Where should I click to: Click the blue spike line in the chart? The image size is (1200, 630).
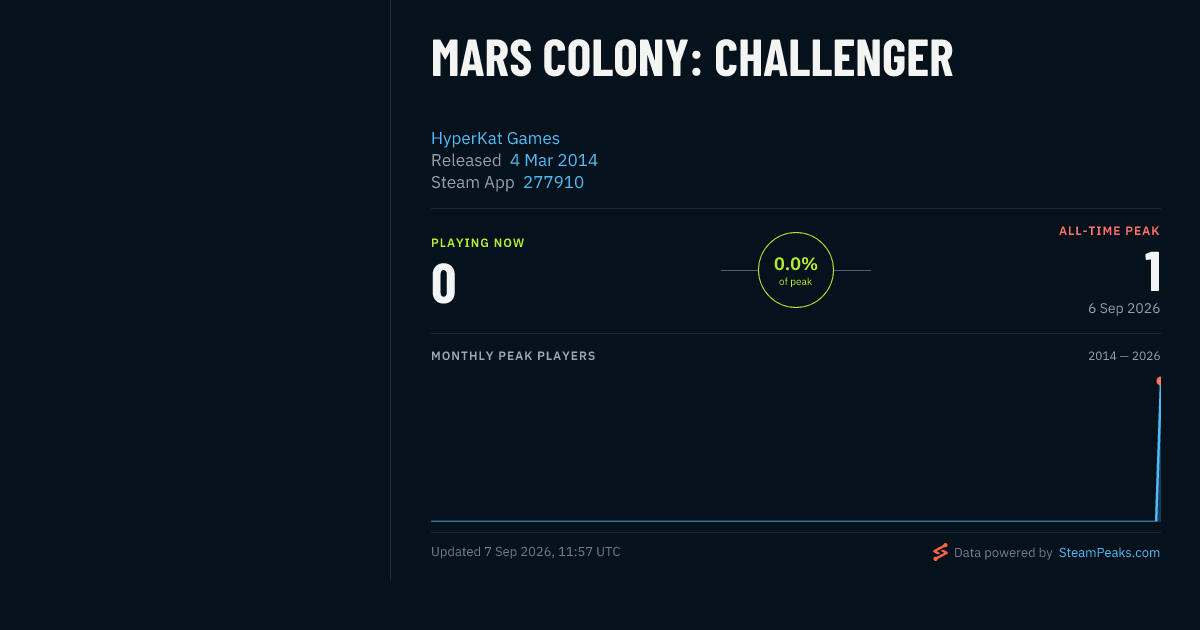click(x=1158, y=450)
